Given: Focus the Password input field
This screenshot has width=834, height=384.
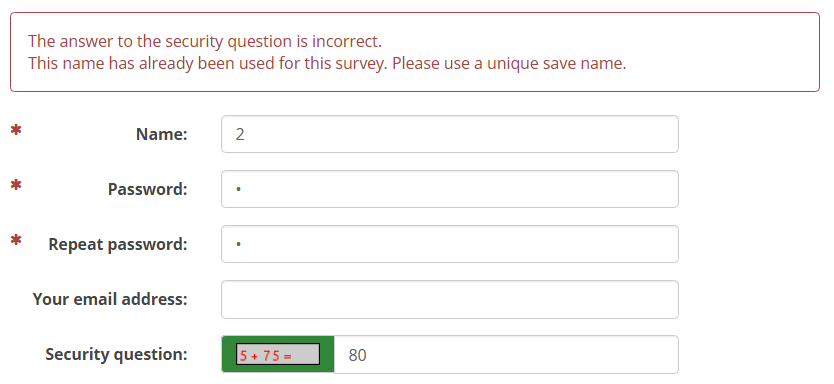Looking at the screenshot, I should [449, 189].
